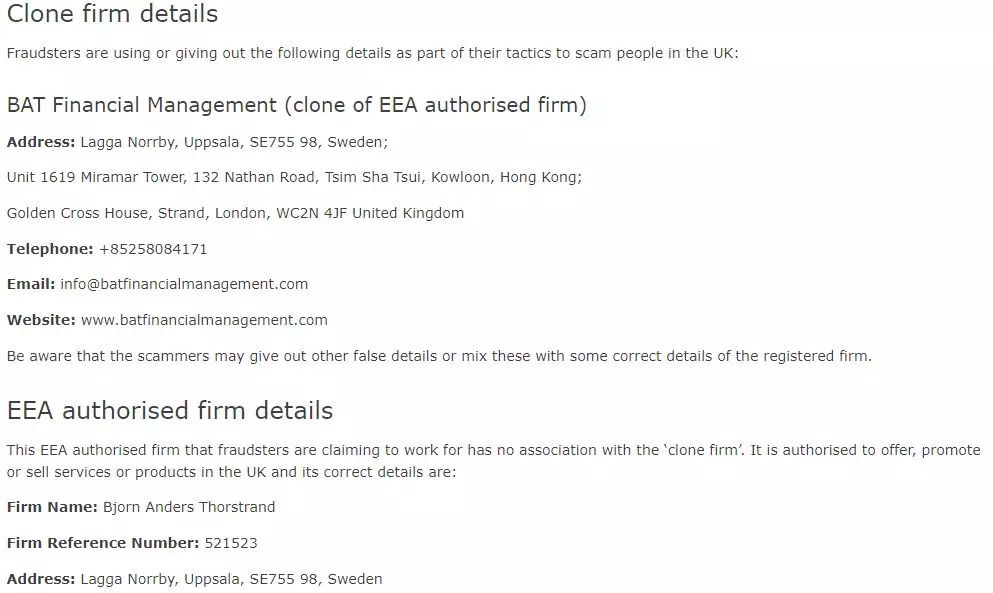Screen dimensions: 993x593
Task: Click the 'Be aware that the scammers' warning paragraph
Action: pyautogui.click(x=439, y=356)
